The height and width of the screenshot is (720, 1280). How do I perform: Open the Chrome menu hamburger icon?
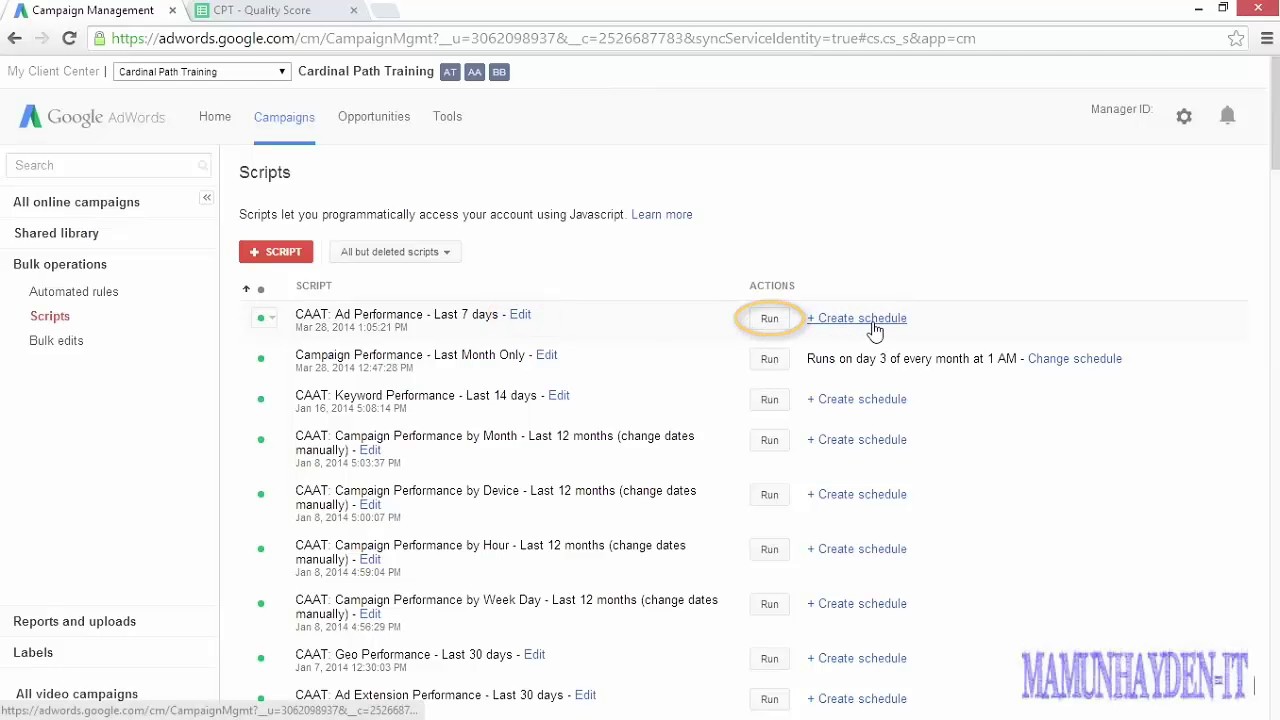click(1267, 38)
